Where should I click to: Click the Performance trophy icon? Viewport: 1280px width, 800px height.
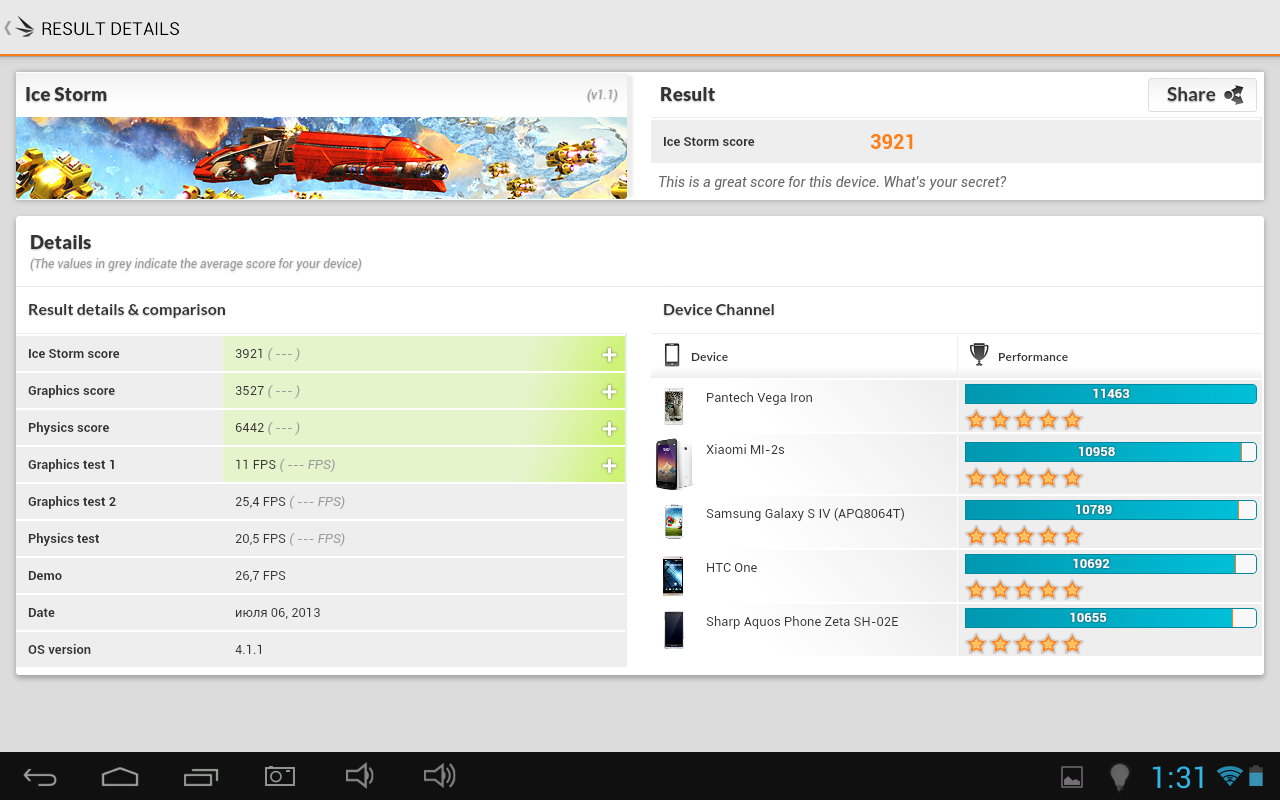pyautogui.click(x=979, y=355)
